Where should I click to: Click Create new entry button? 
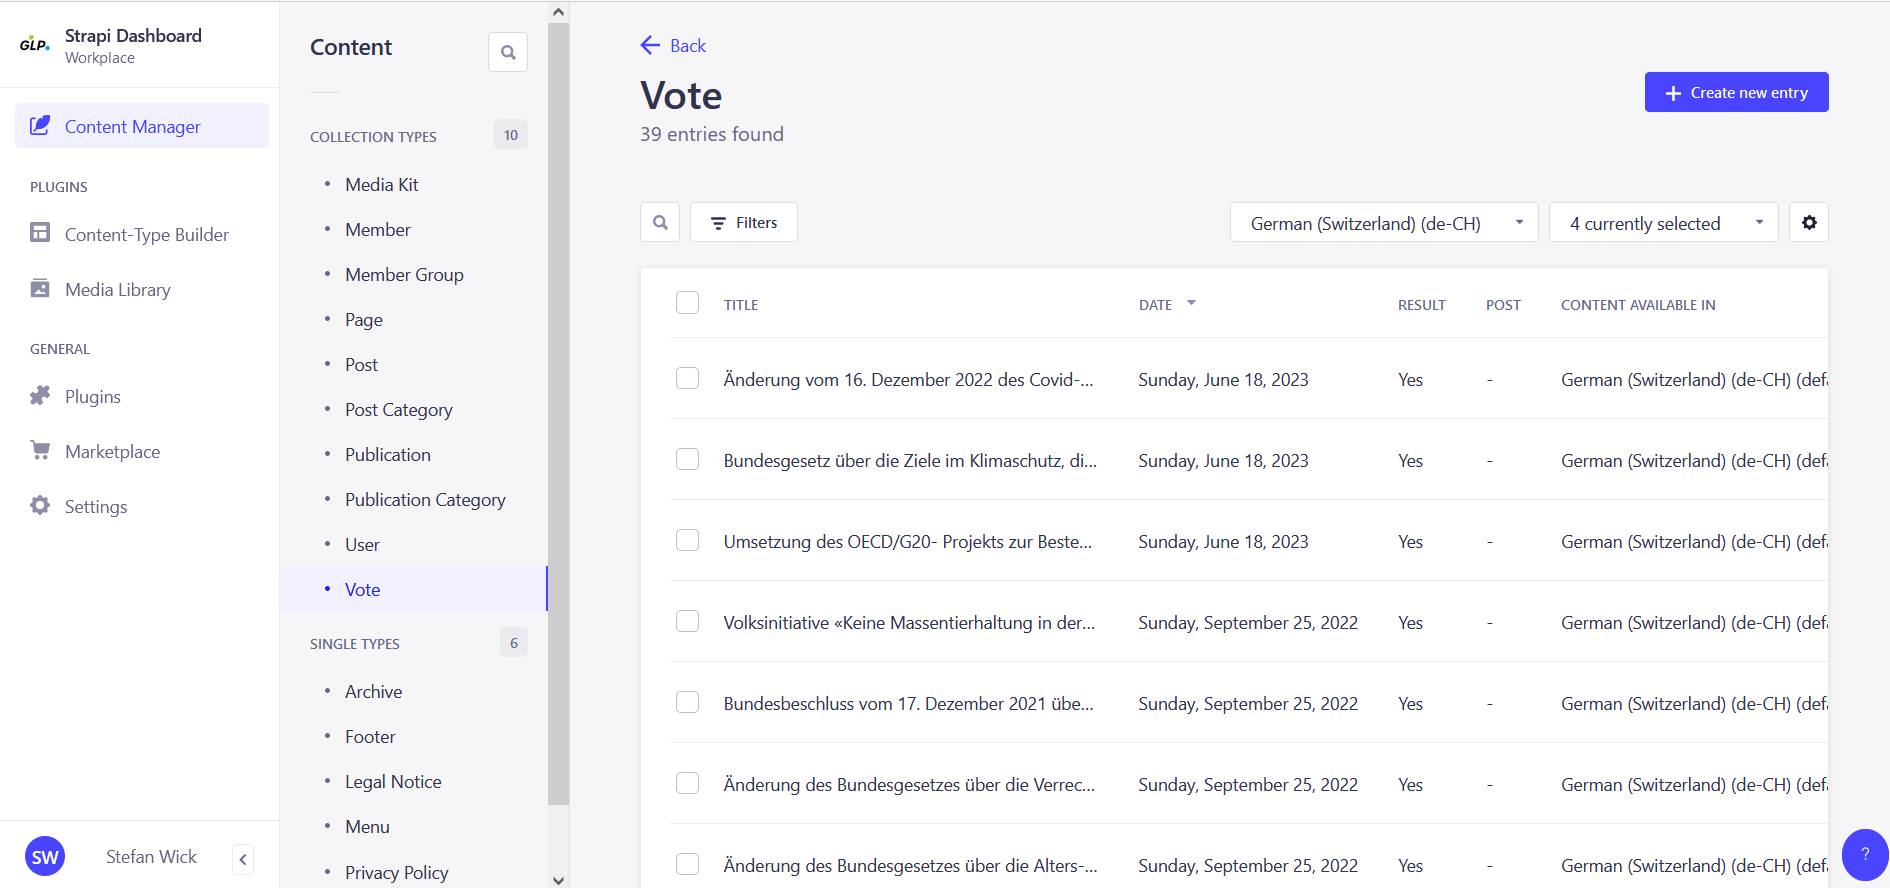tap(1737, 92)
